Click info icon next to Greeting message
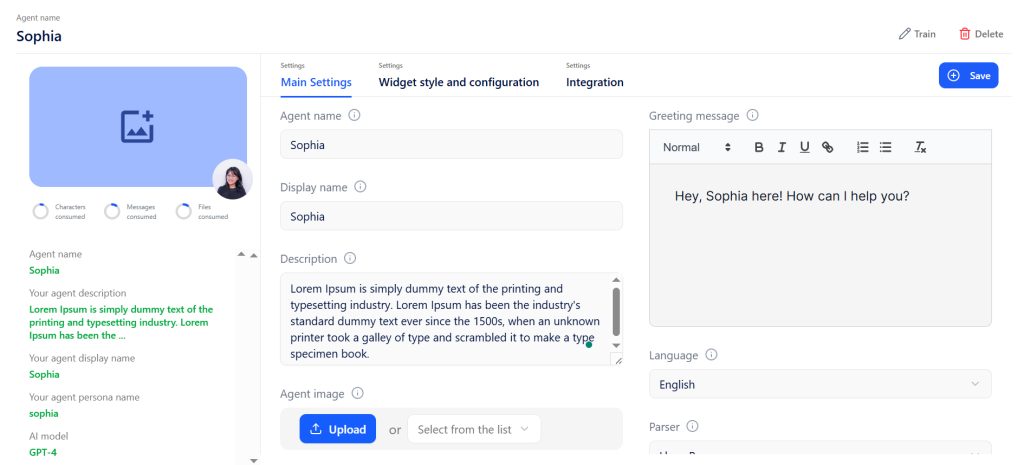The width and height of the screenshot is (1024, 465). 752,115
